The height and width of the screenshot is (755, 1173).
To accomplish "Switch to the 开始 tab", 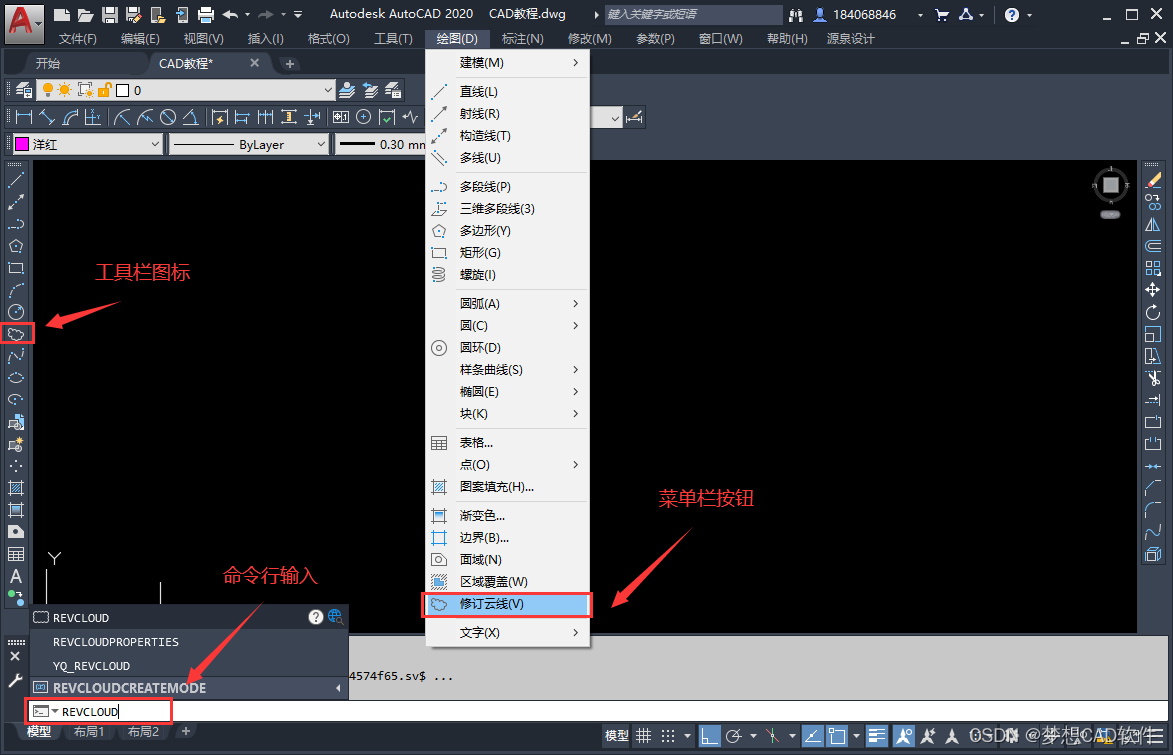I will pyautogui.click(x=48, y=64).
